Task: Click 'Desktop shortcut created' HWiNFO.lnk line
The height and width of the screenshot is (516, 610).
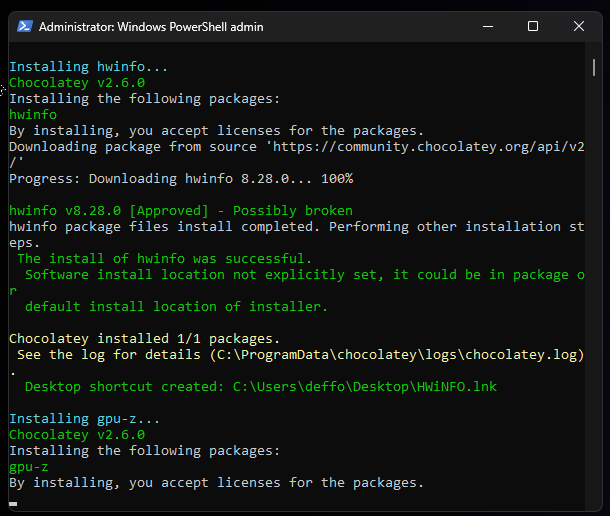Action: (261, 387)
